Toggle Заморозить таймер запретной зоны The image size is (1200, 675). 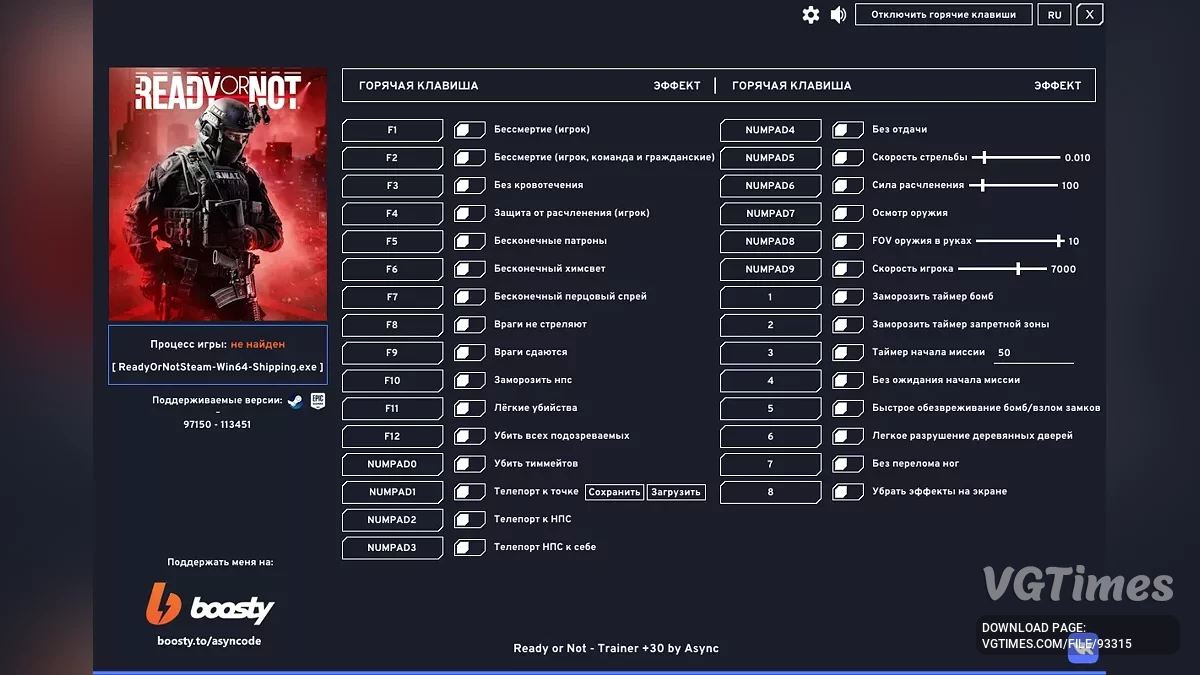pyautogui.click(x=848, y=325)
